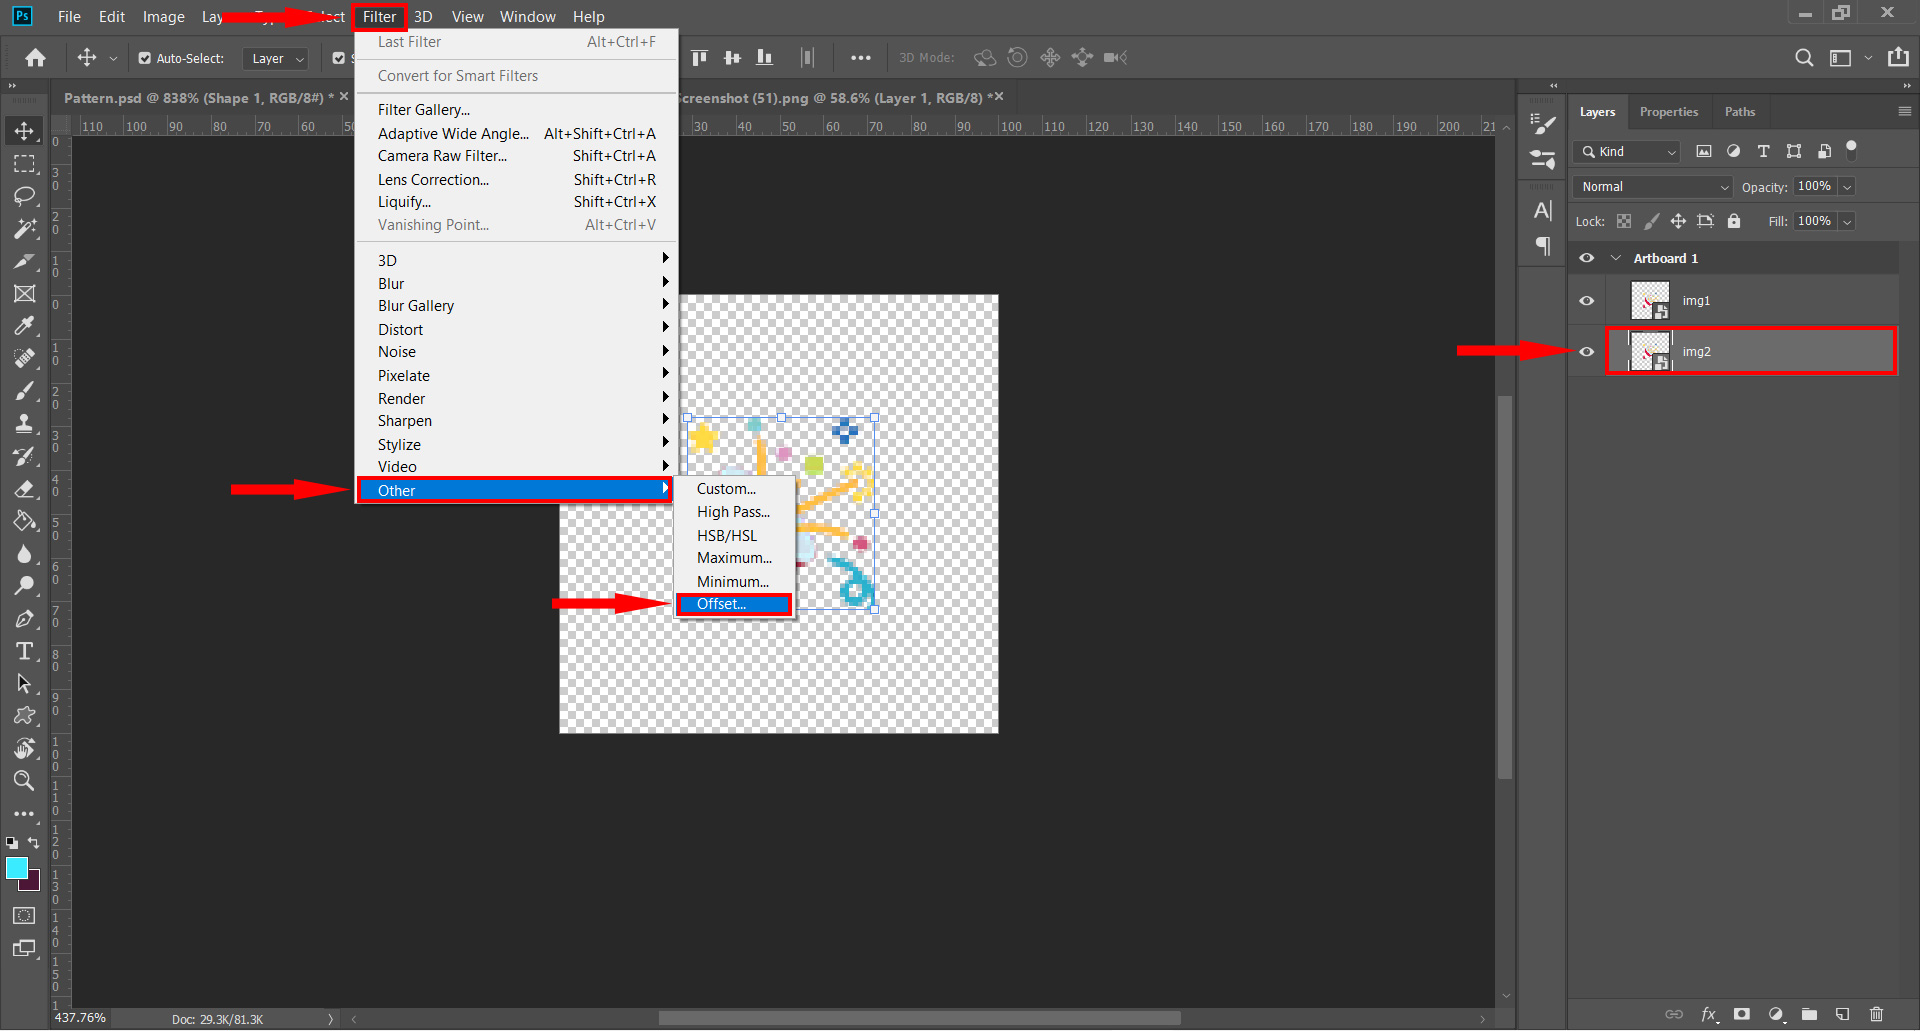Pick the Eyedropper tool
Screen dimensions: 1920x1031
click(24, 326)
